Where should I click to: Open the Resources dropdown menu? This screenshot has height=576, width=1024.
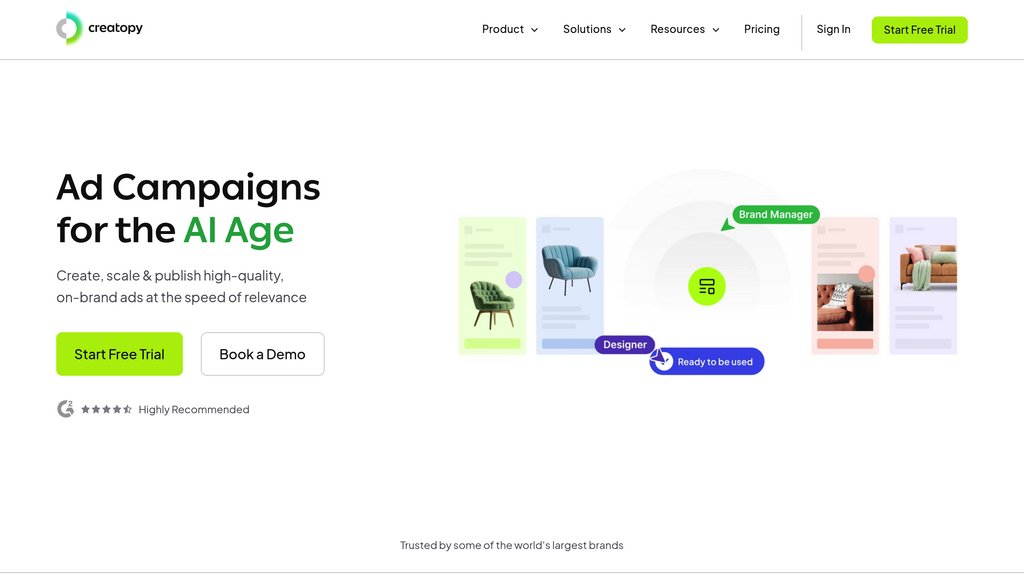click(x=685, y=30)
